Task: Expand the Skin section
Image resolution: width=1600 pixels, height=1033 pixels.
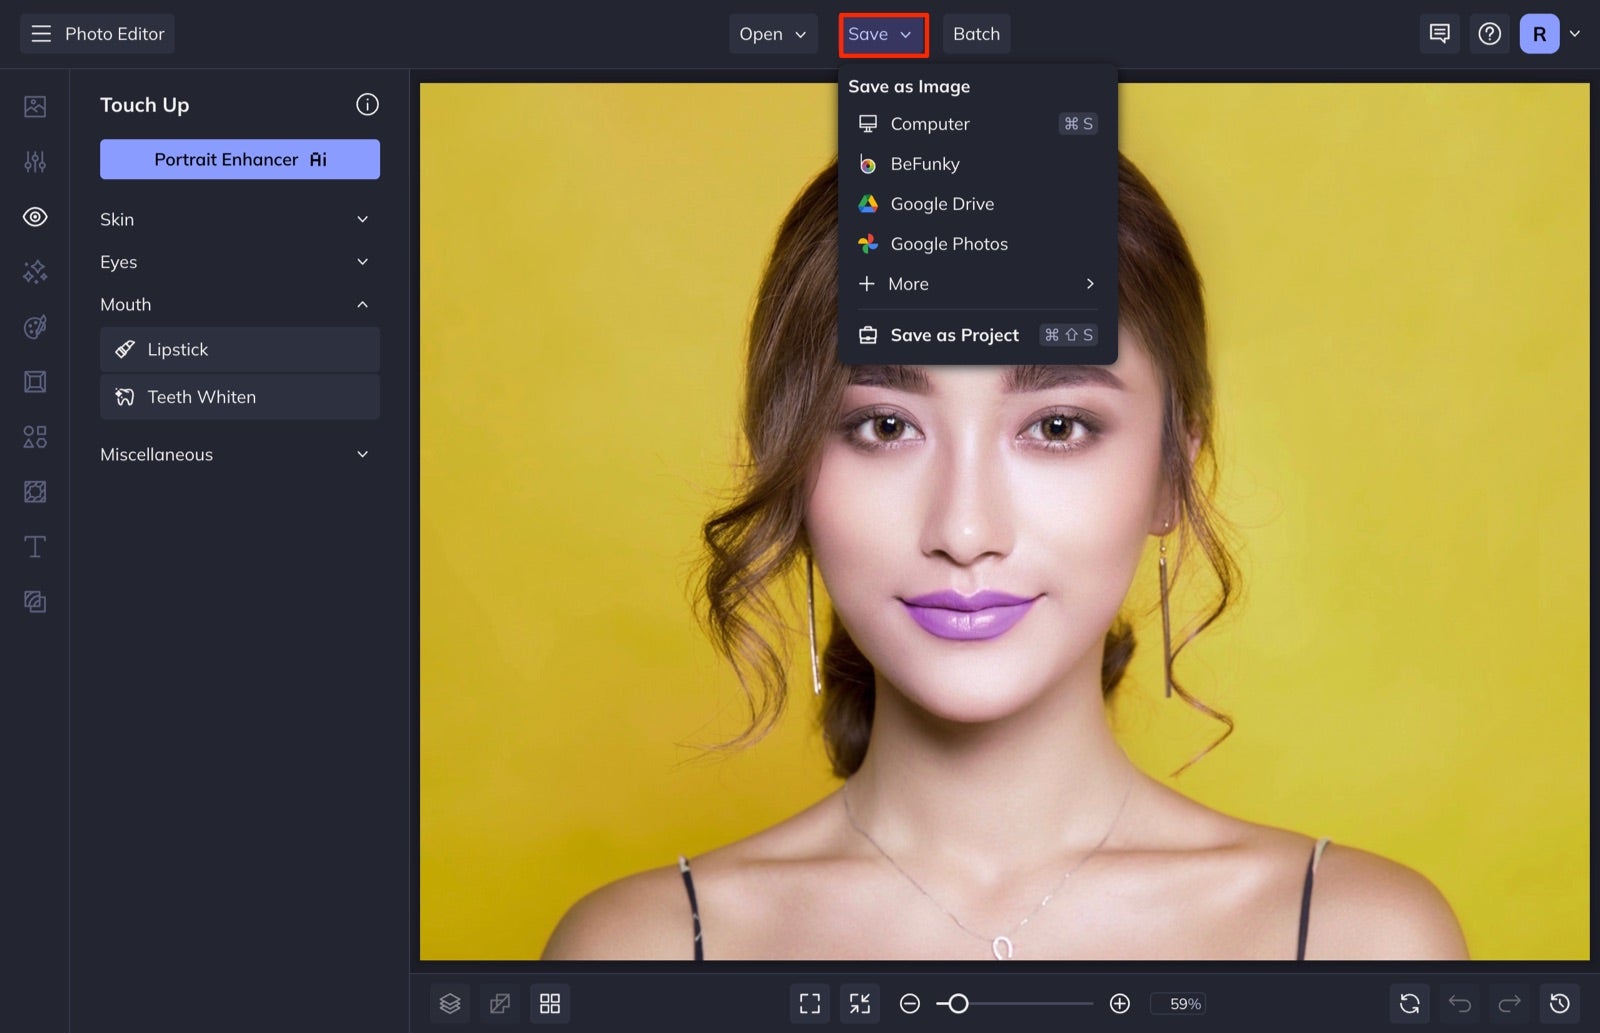Action: [239, 219]
